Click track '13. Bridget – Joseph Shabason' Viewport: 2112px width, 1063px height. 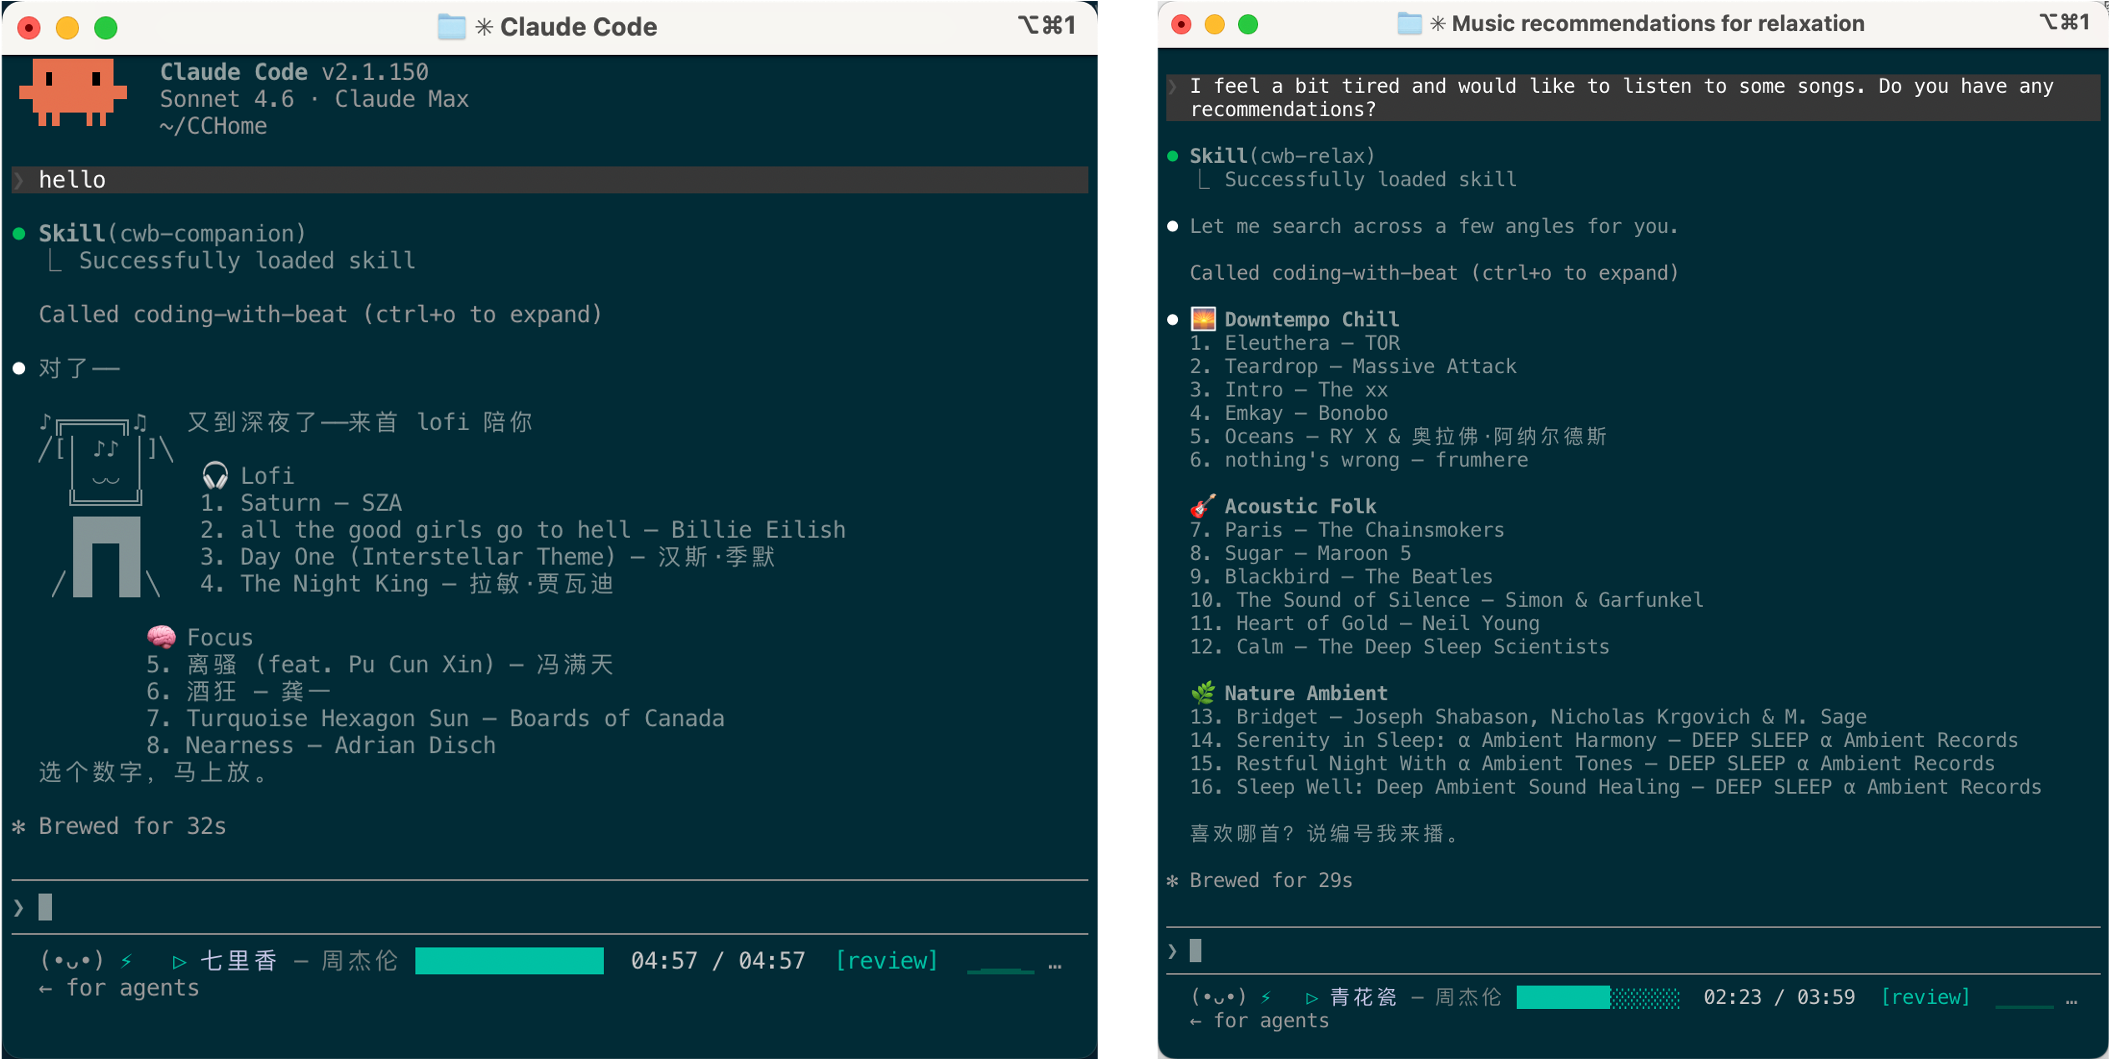pyautogui.click(x=1528, y=716)
